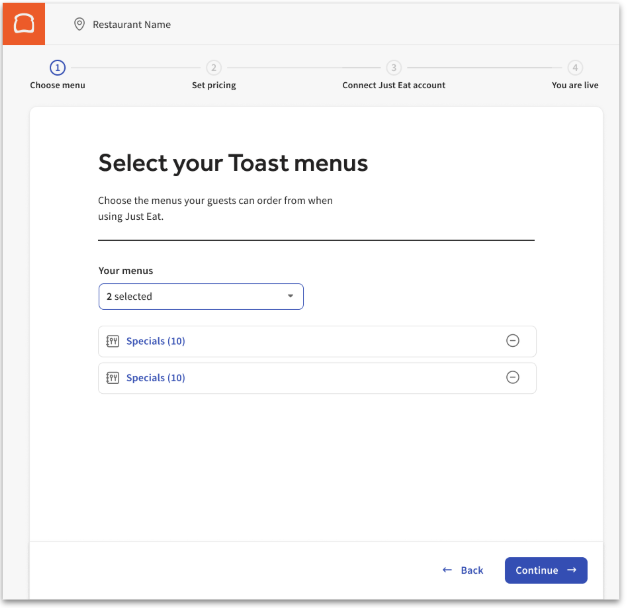Click the caret arrow in the menus dropdown

point(290,297)
